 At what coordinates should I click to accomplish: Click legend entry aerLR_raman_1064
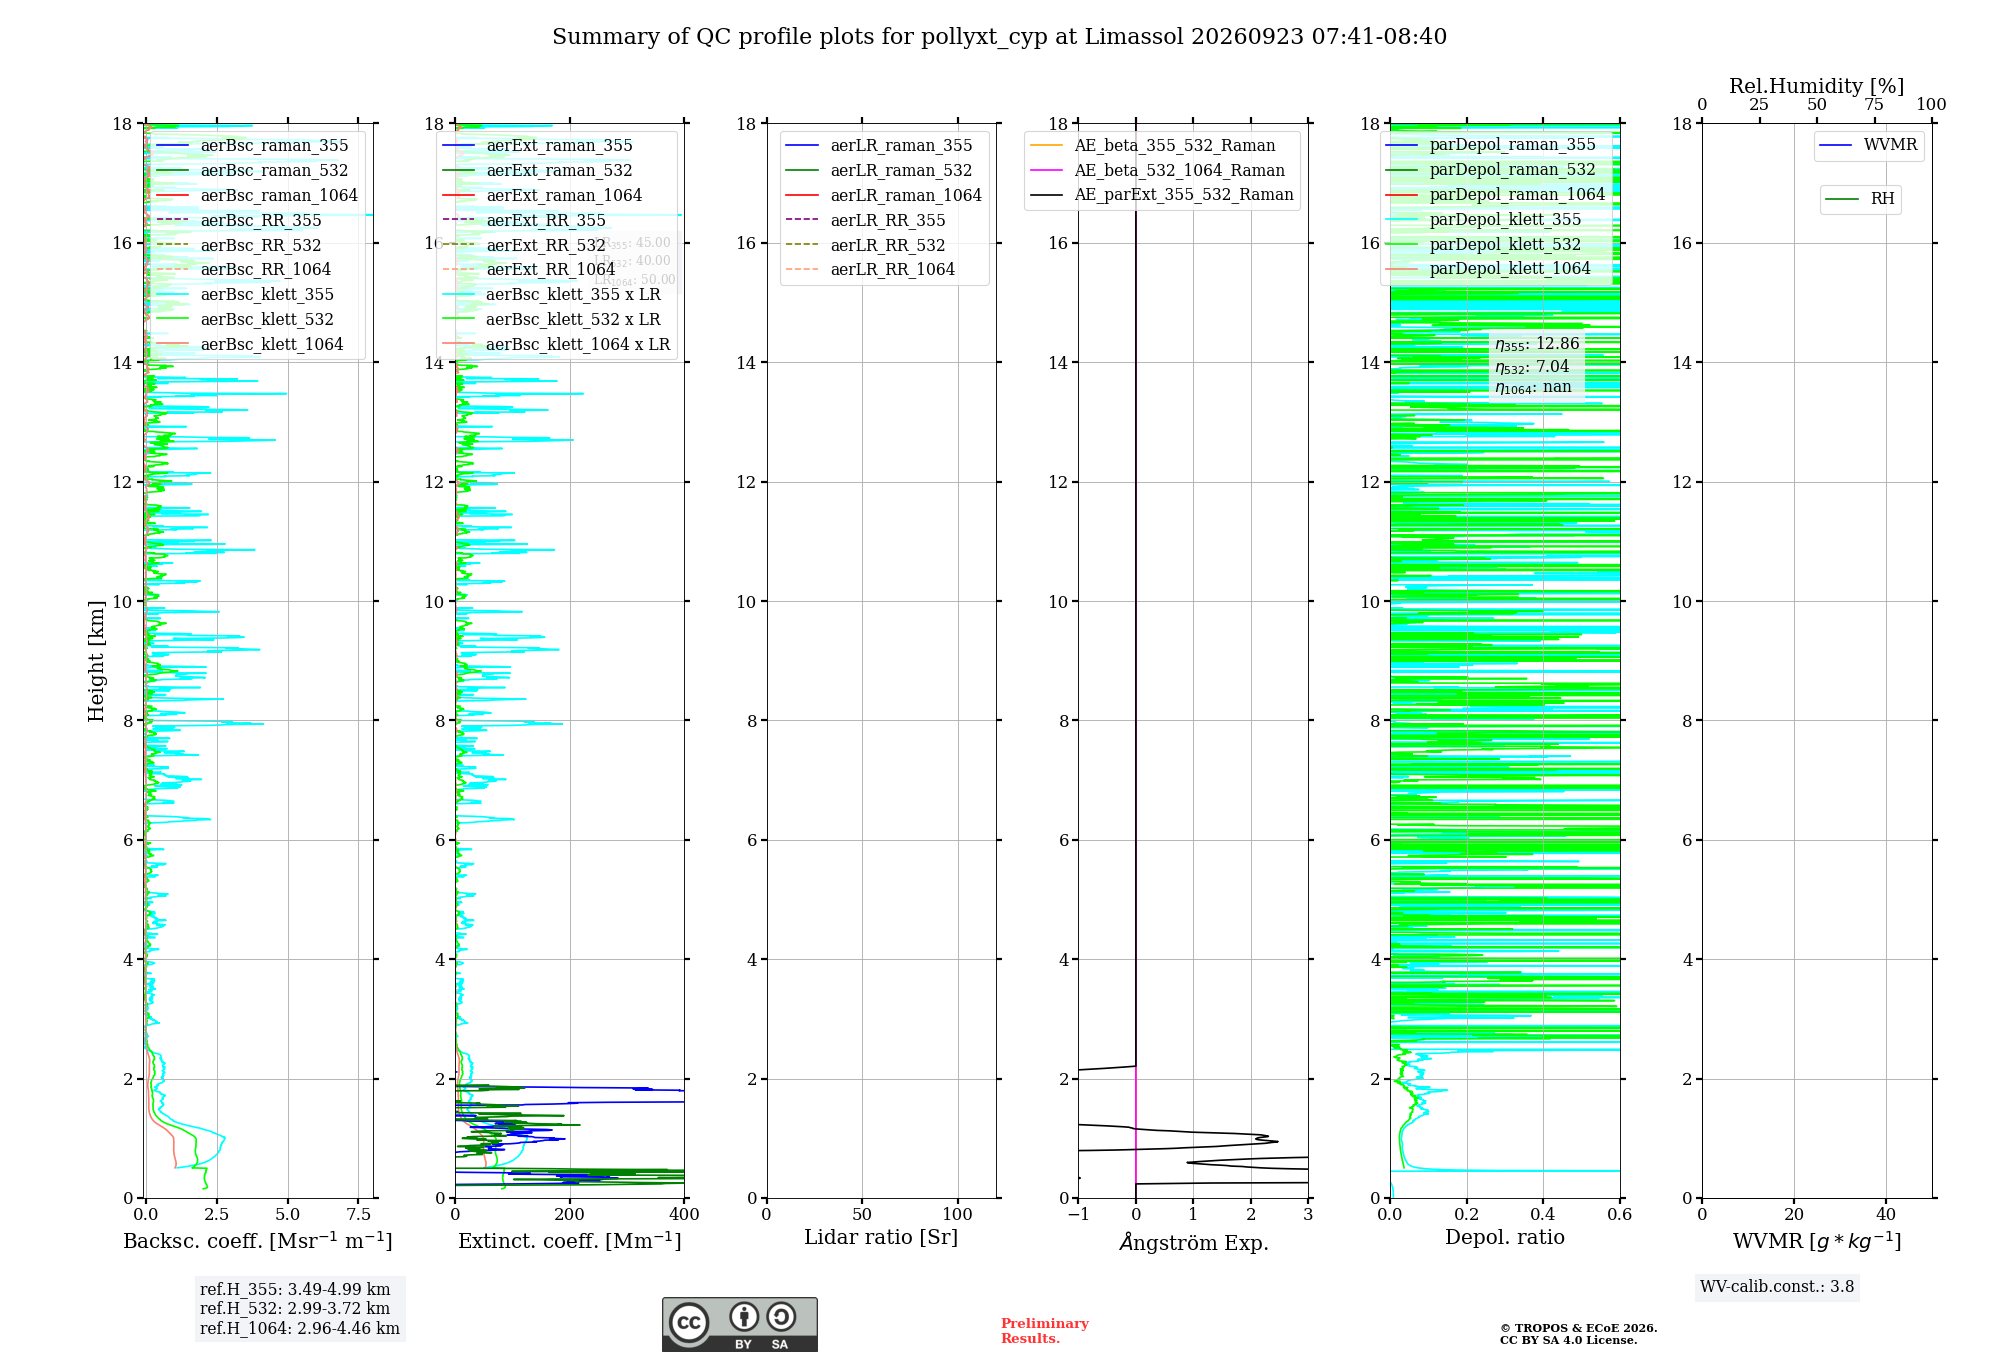(x=884, y=195)
